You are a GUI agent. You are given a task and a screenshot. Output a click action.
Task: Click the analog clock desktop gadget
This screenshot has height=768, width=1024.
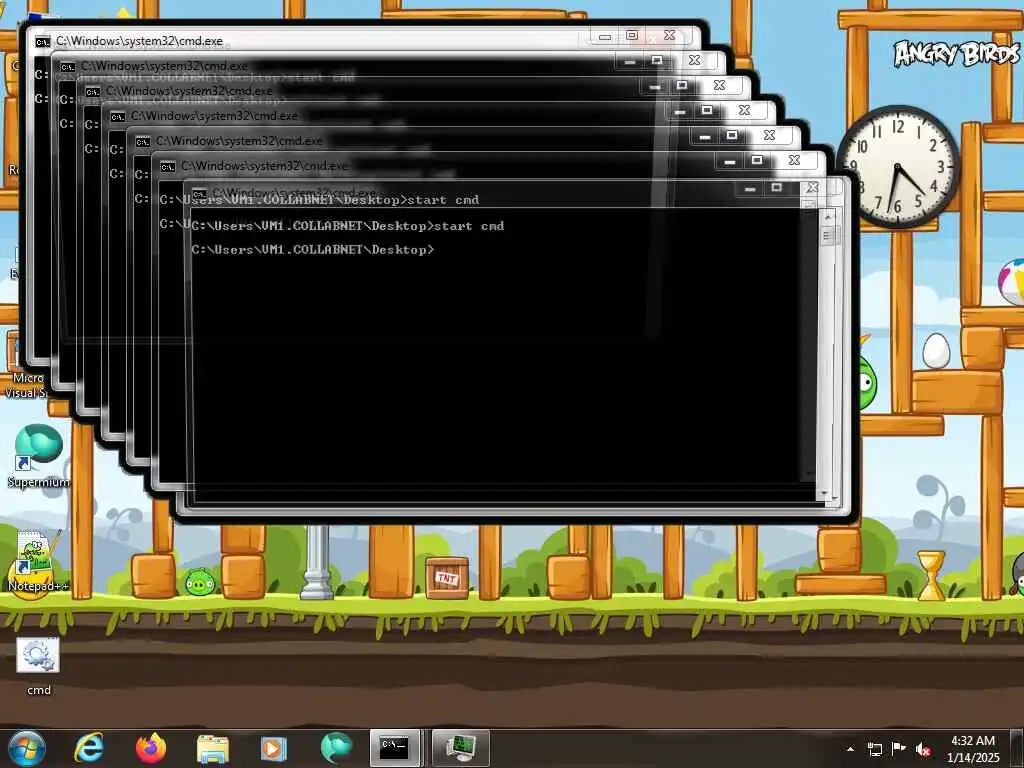[898, 167]
